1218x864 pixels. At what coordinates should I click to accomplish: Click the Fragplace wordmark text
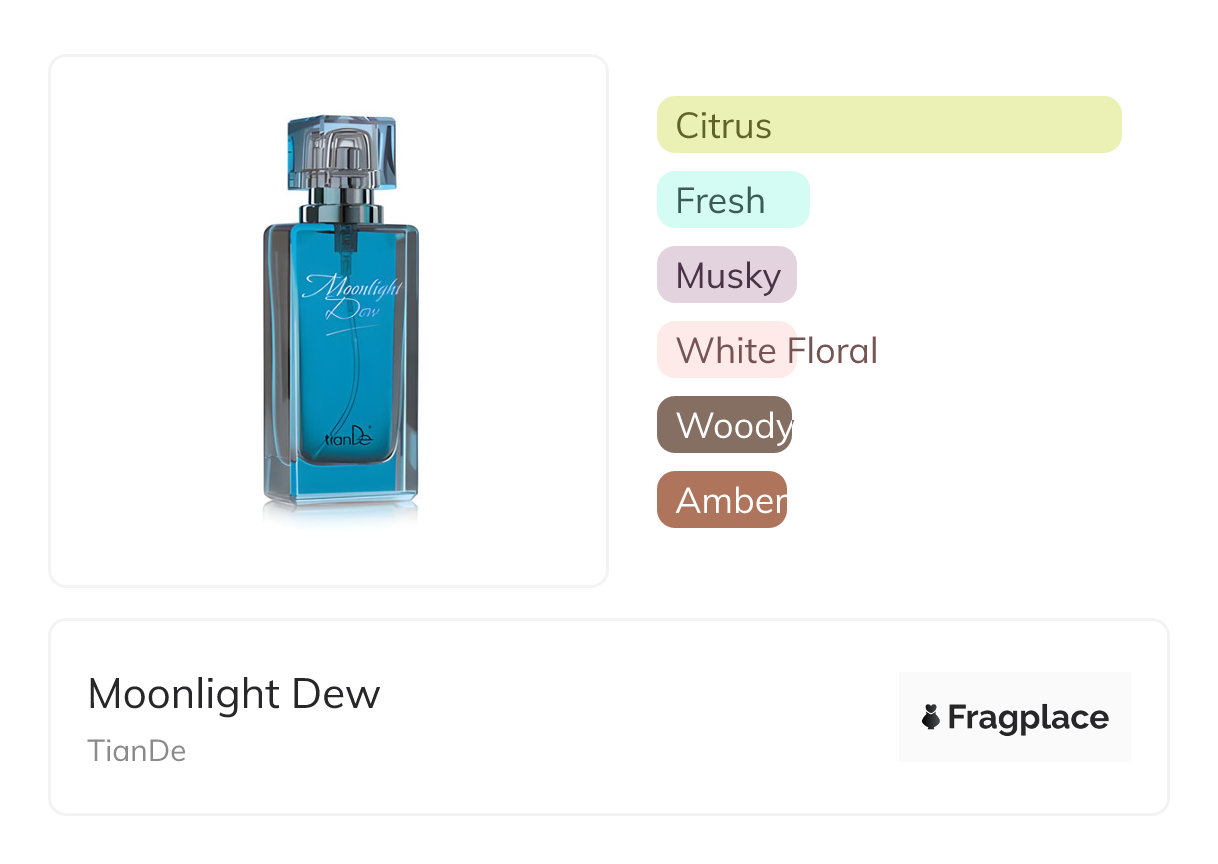coord(1028,717)
